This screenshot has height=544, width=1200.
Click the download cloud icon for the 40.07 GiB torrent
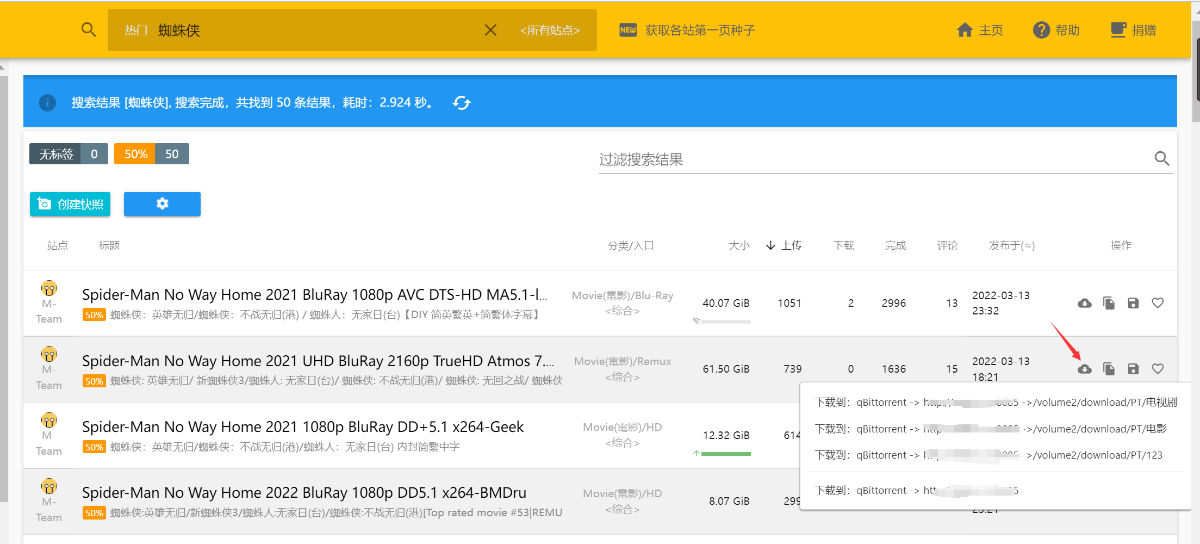(1084, 303)
